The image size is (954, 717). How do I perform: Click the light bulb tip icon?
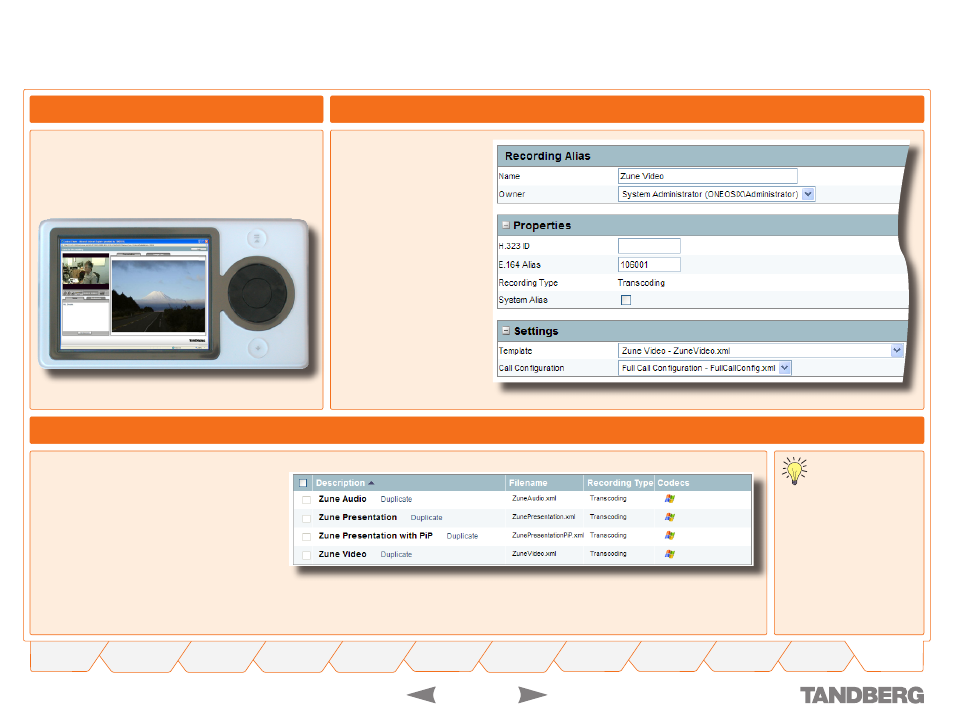(794, 470)
